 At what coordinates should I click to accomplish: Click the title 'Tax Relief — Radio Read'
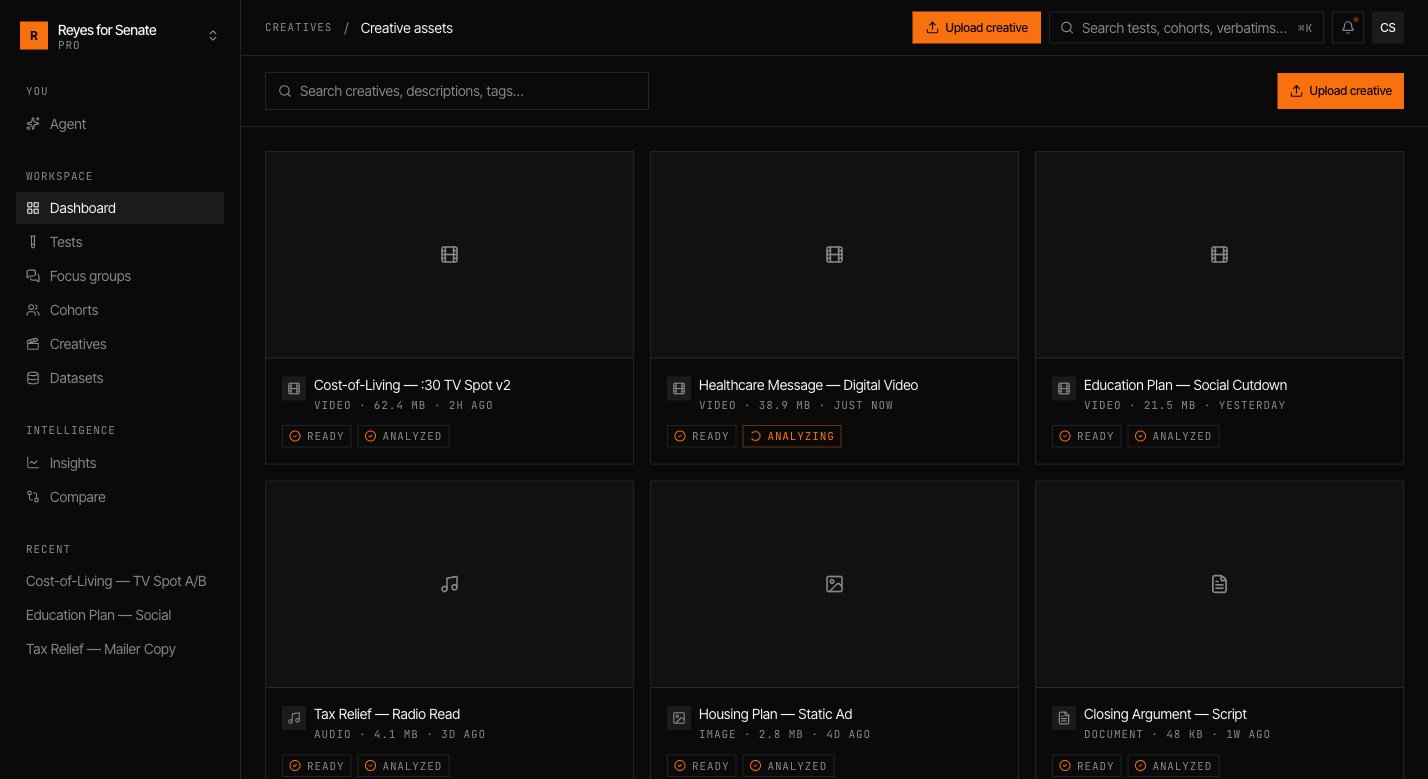(x=387, y=714)
